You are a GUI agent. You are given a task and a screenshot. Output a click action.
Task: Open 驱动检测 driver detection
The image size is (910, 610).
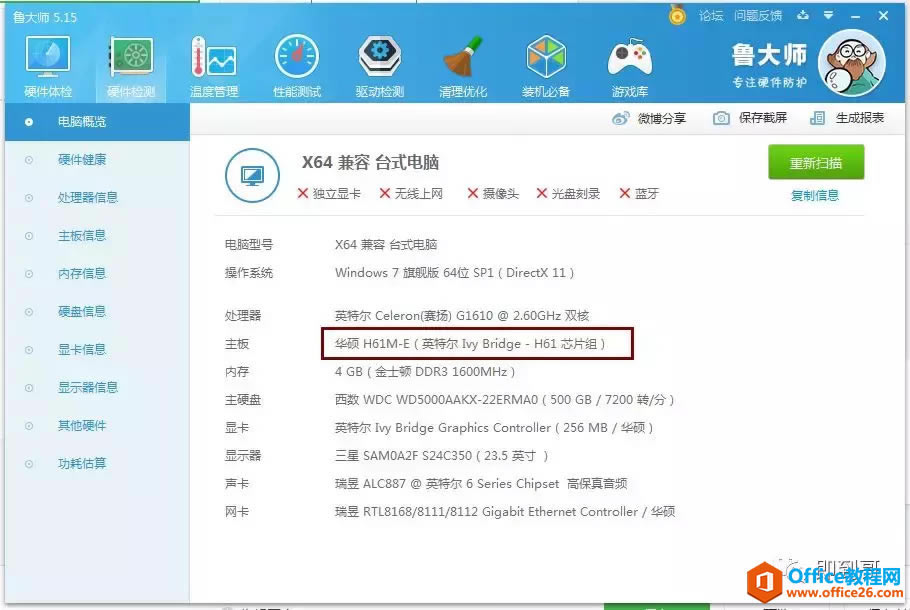380,67
